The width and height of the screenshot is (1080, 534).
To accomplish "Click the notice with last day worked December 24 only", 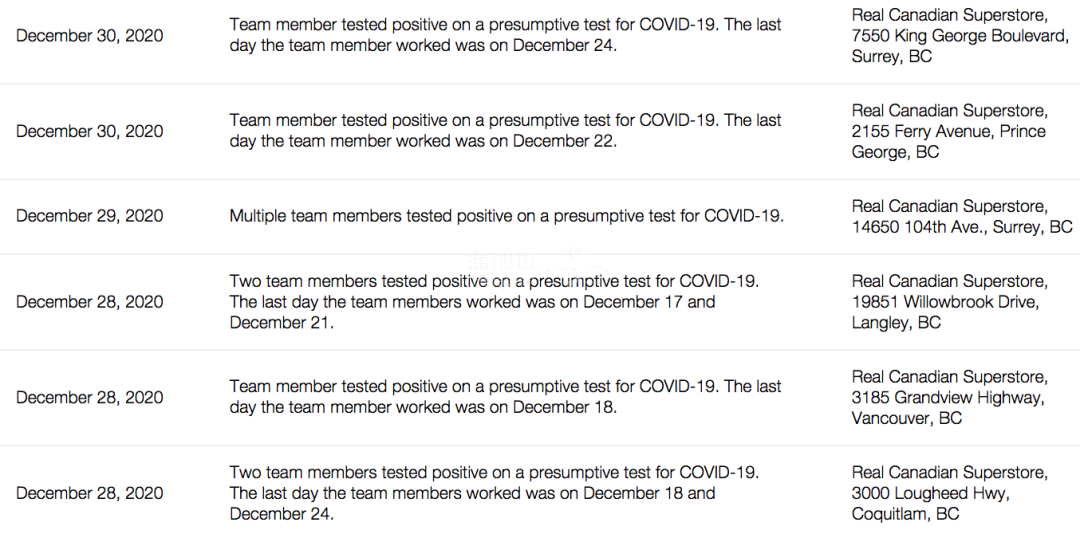I will (x=505, y=35).
